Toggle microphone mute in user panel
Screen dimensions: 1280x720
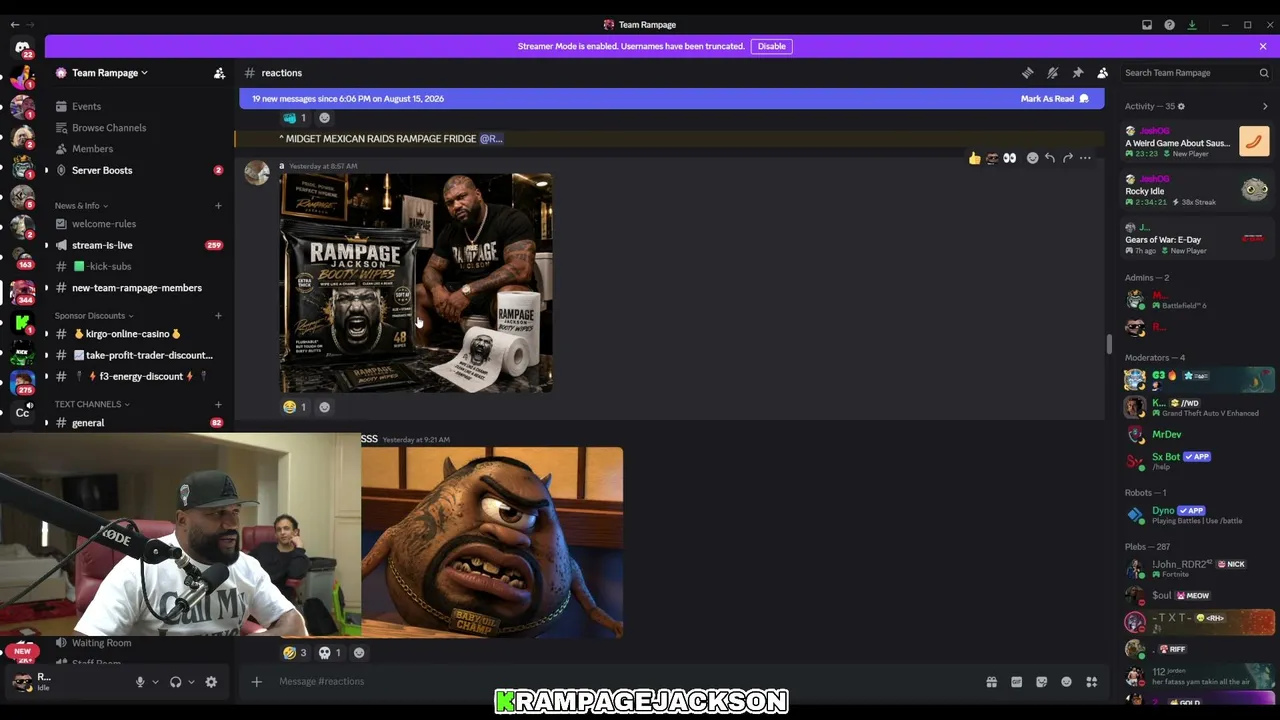pyautogui.click(x=140, y=682)
